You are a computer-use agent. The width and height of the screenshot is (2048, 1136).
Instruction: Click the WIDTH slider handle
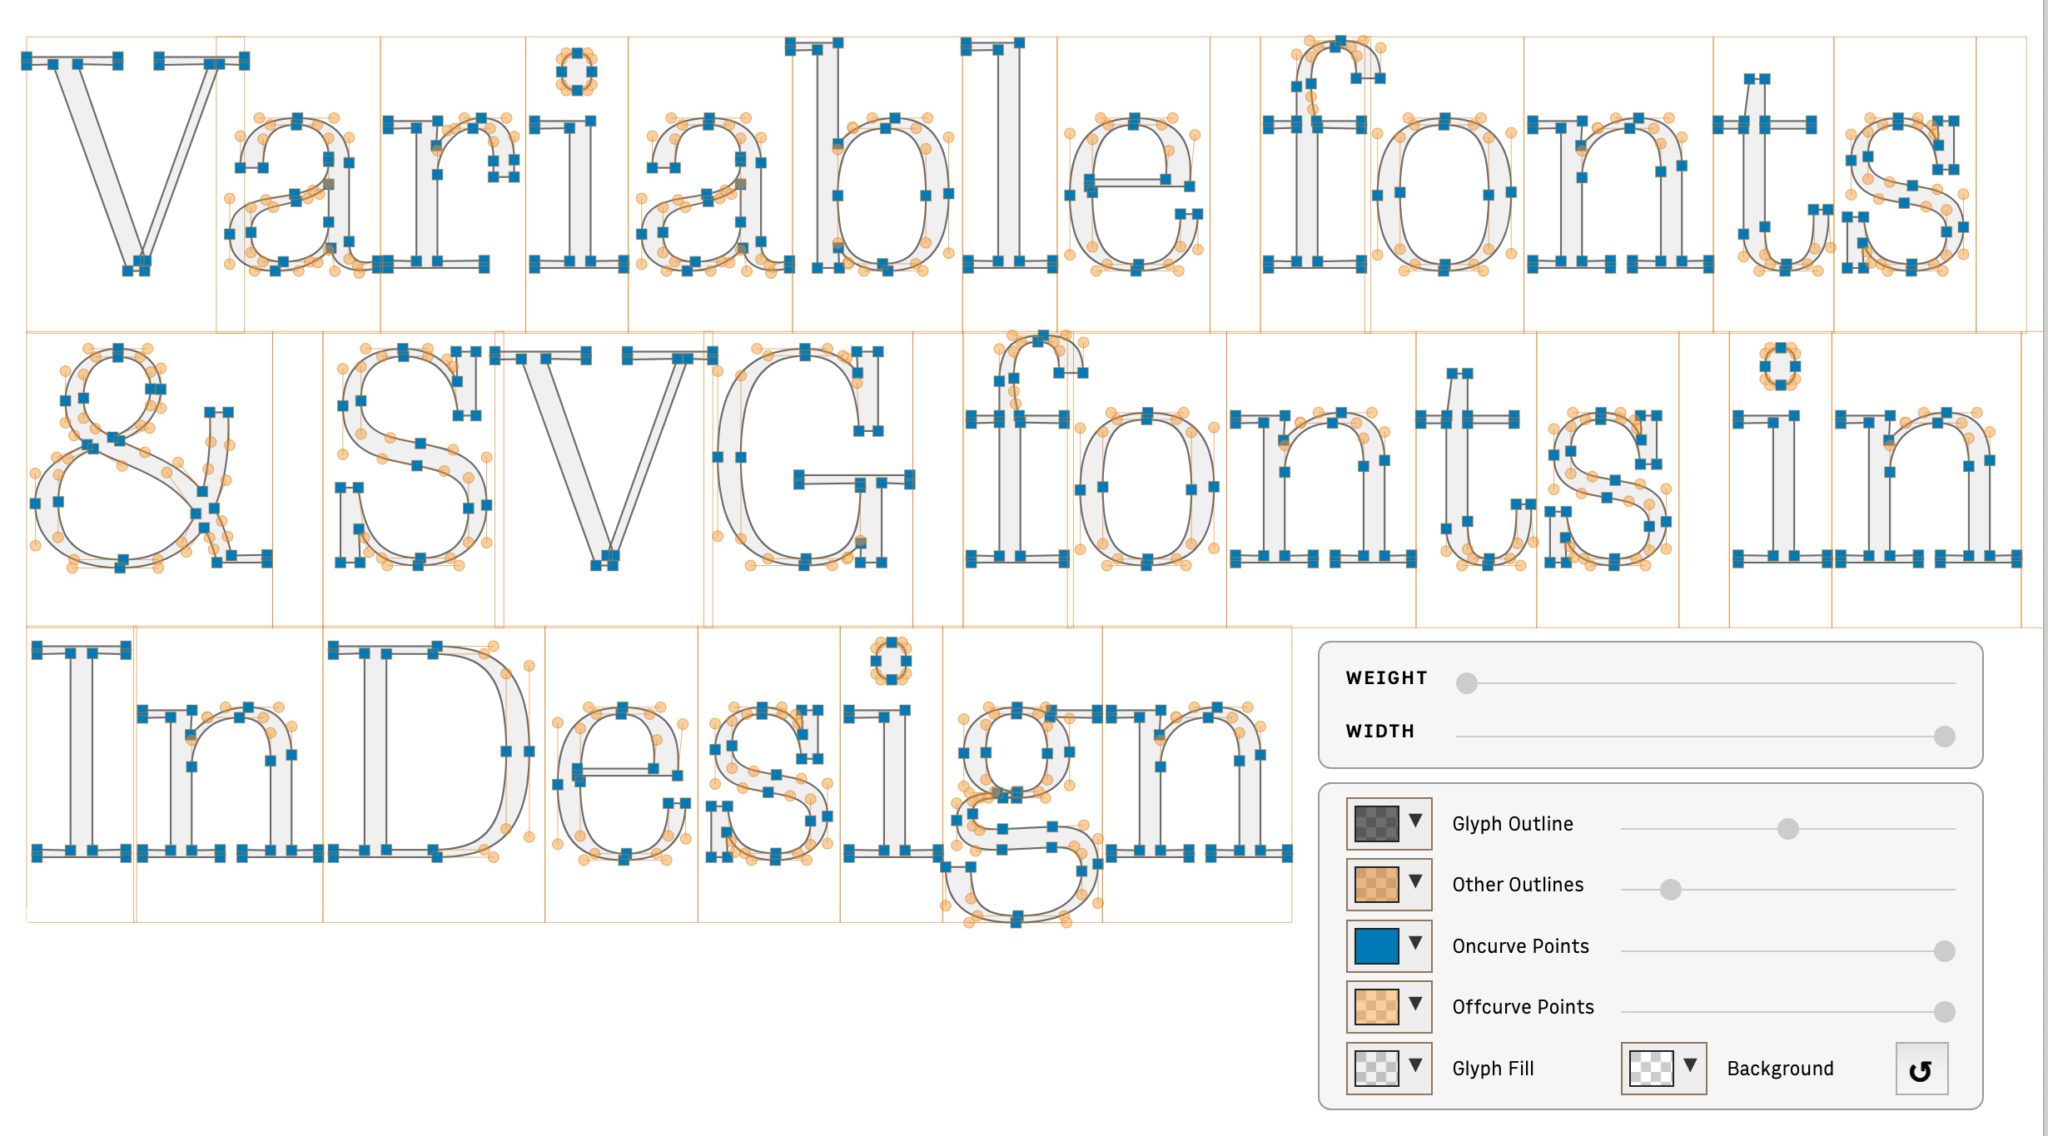[x=1944, y=734]
